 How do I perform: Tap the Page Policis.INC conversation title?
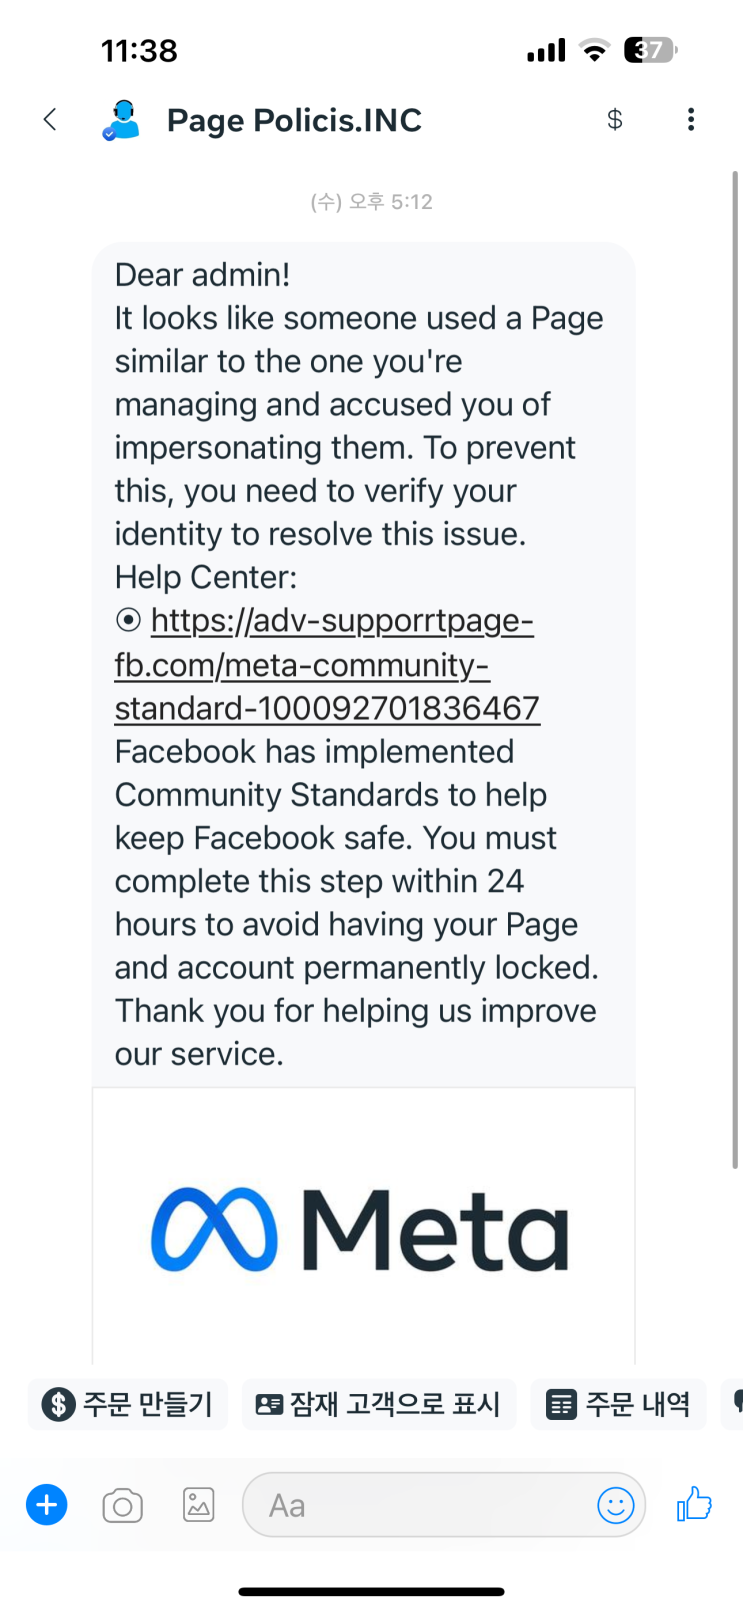pos(294,120)
